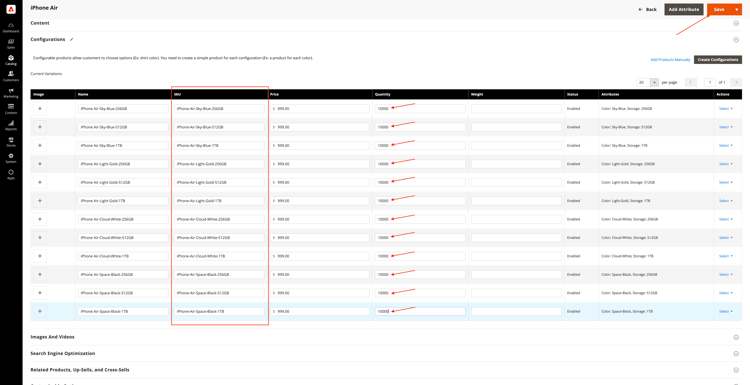Edit the Quantity field for Sky-Blue 256GB row
Image resolution: width=750 pixels, height=385 pixels.
[x=420, y=109]
